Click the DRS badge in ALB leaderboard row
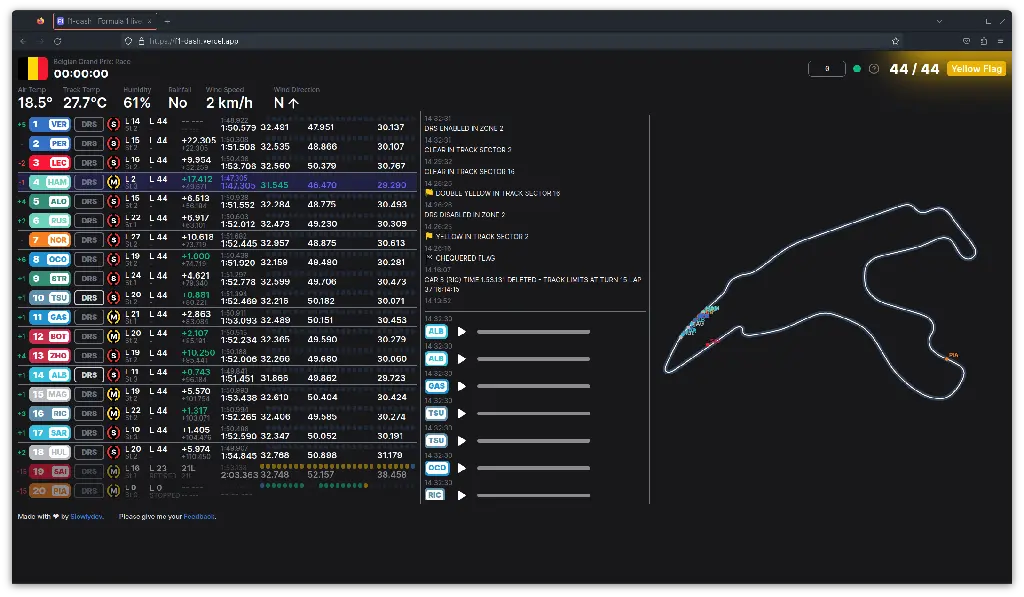The width and height of the screenshot is (1024, 597). [x=89, y=375]
